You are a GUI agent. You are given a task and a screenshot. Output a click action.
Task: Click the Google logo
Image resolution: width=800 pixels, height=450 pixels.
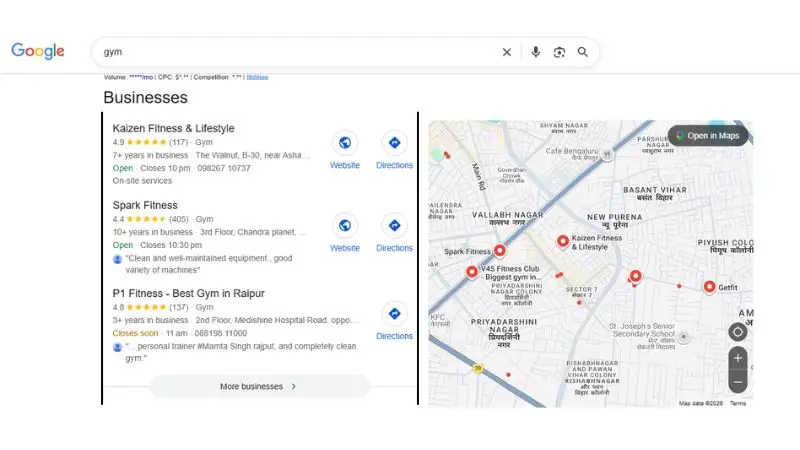[x=38, y=51]
